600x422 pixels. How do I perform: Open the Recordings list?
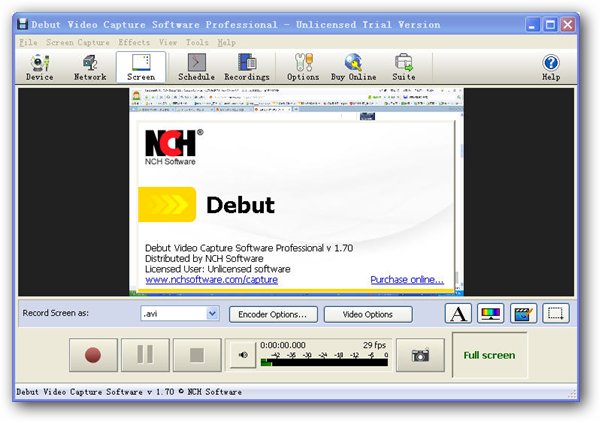[247, 67]
